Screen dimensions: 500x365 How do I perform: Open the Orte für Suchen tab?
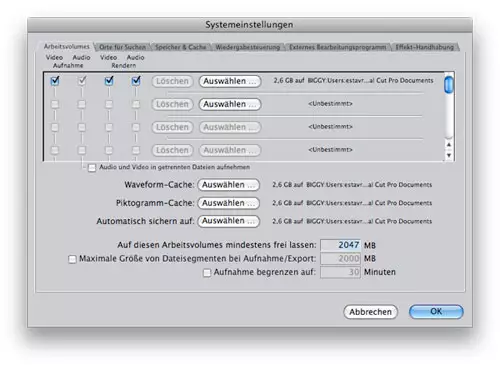122,47
